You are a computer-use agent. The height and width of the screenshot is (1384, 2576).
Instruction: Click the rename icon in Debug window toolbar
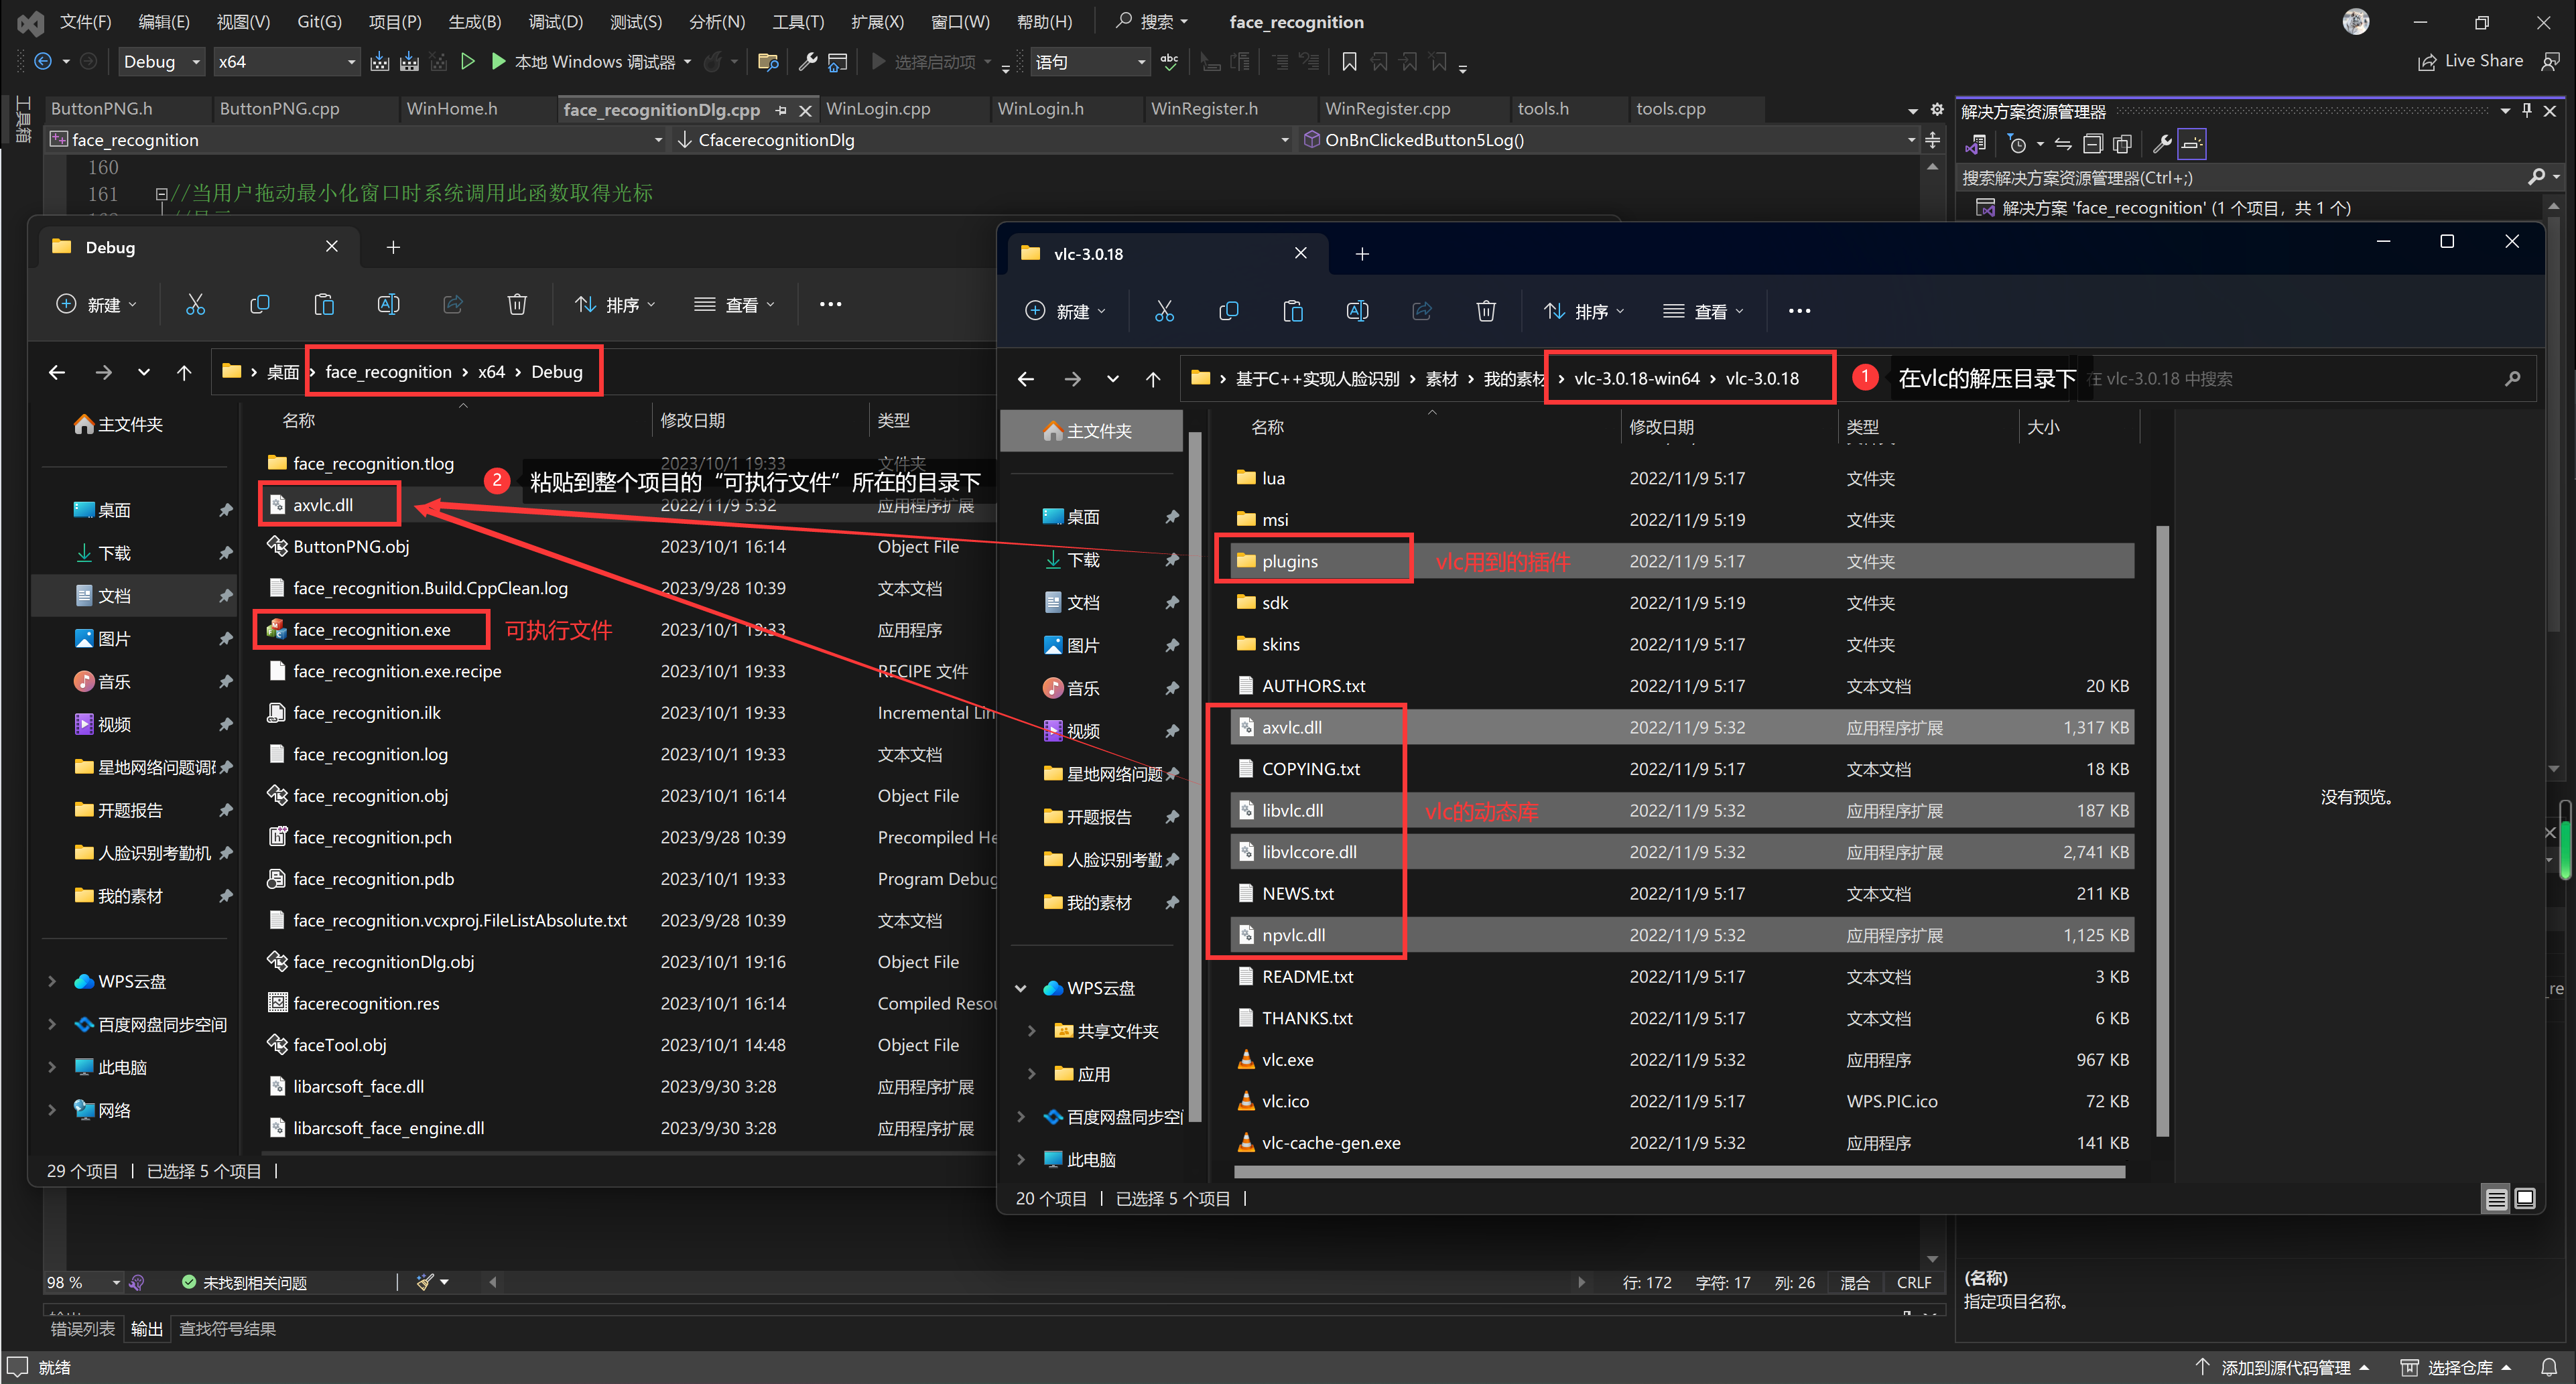tap(388, 304)
